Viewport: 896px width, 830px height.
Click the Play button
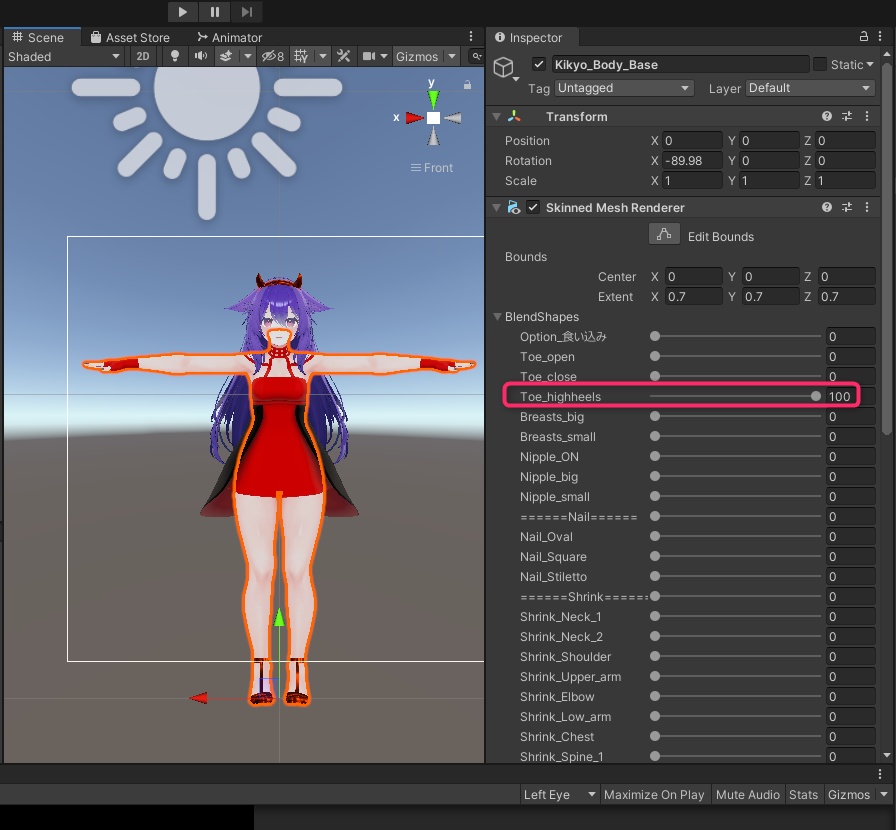tap(182, 11)
